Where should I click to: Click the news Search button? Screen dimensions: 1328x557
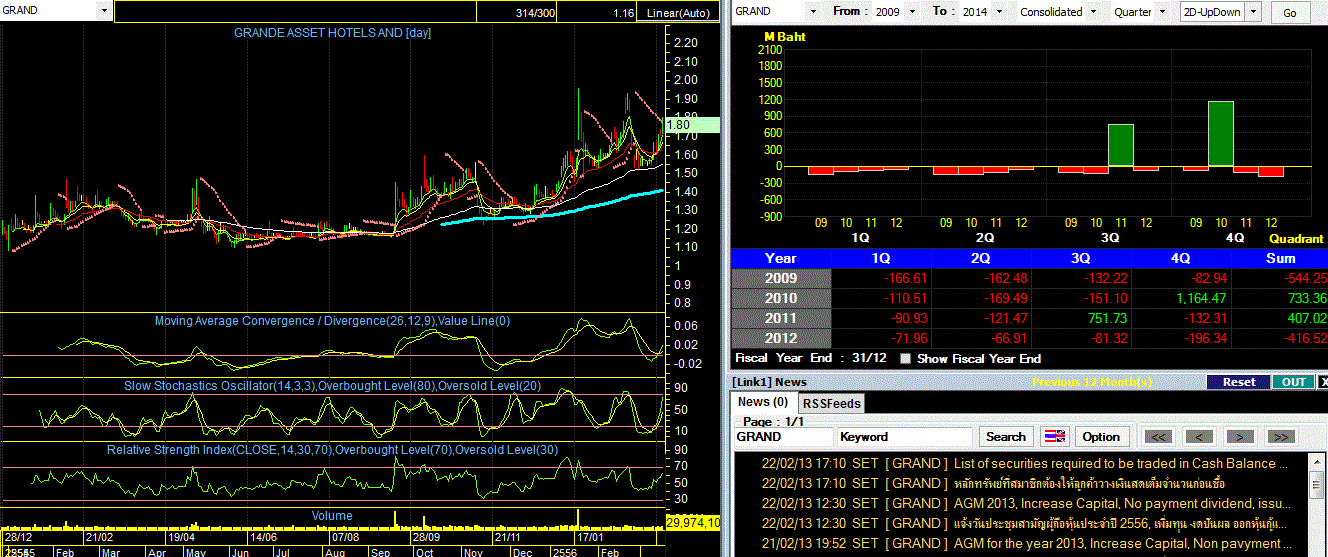point(1006,437)
